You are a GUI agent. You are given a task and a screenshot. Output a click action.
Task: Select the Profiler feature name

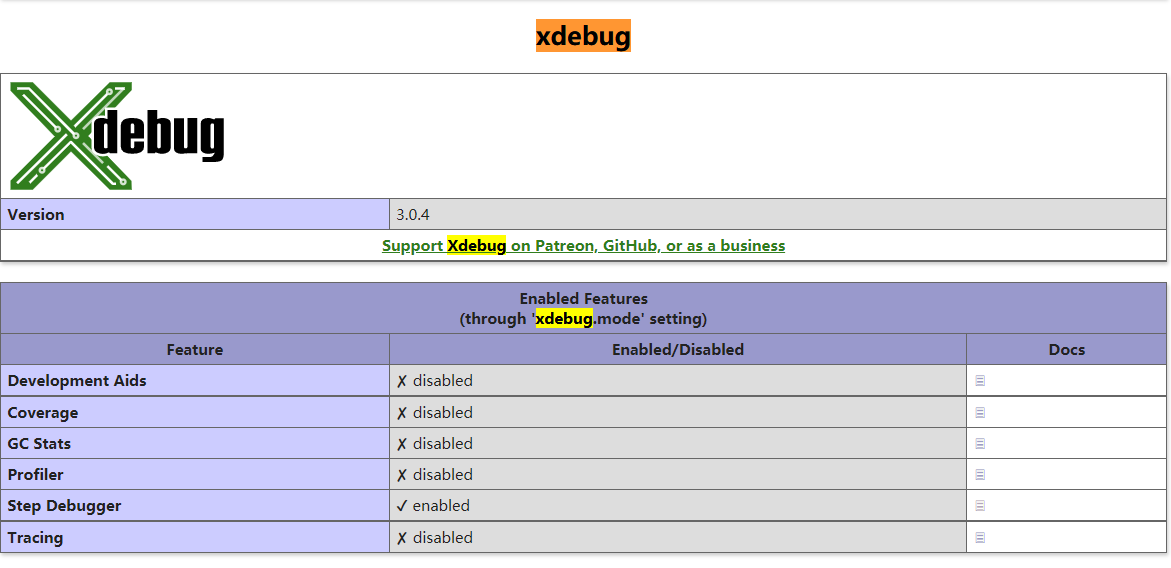35,475
